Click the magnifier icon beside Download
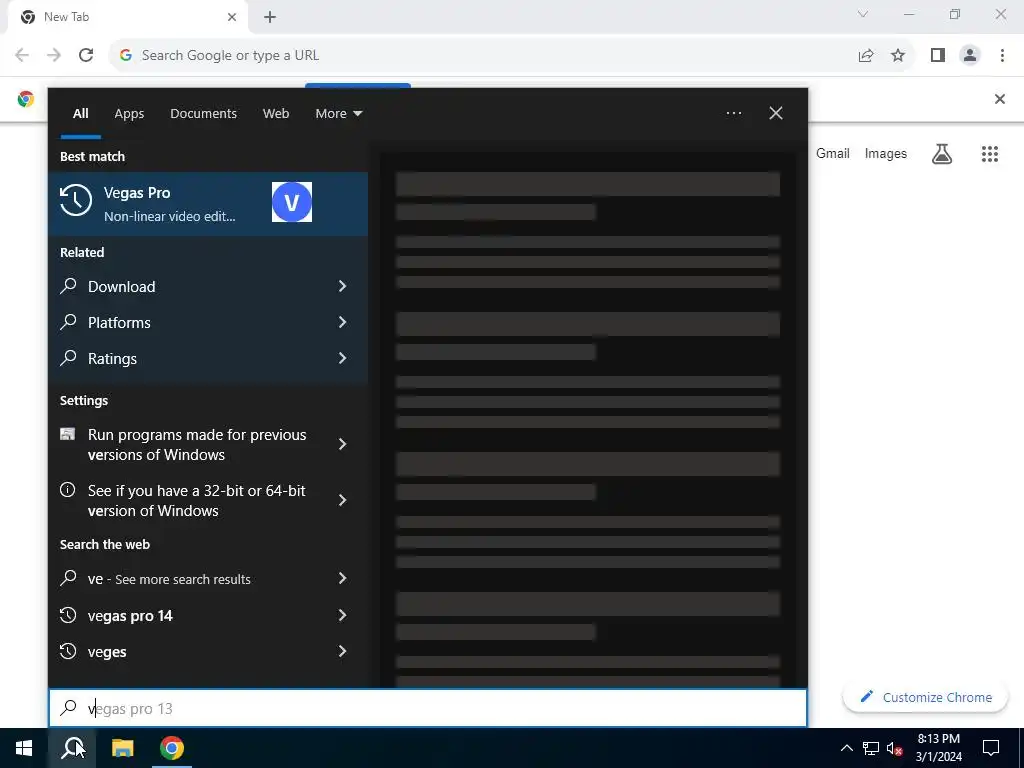The height and width of the screenshot is (768, 1024). (x=68, y=285)
